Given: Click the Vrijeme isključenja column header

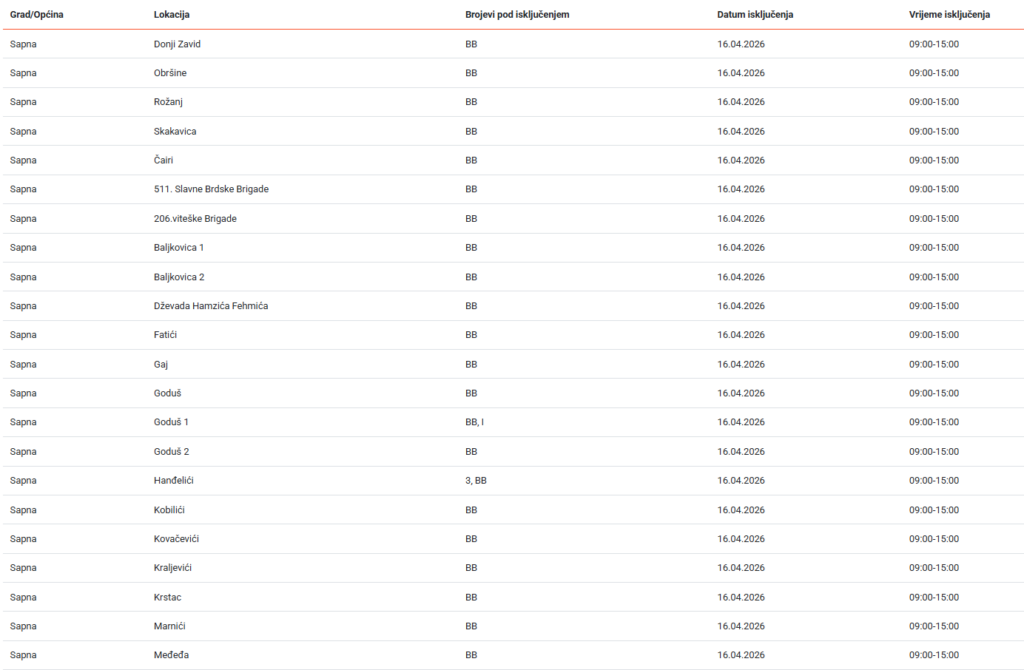Looking at the screenshot, I should coord(949,15).
